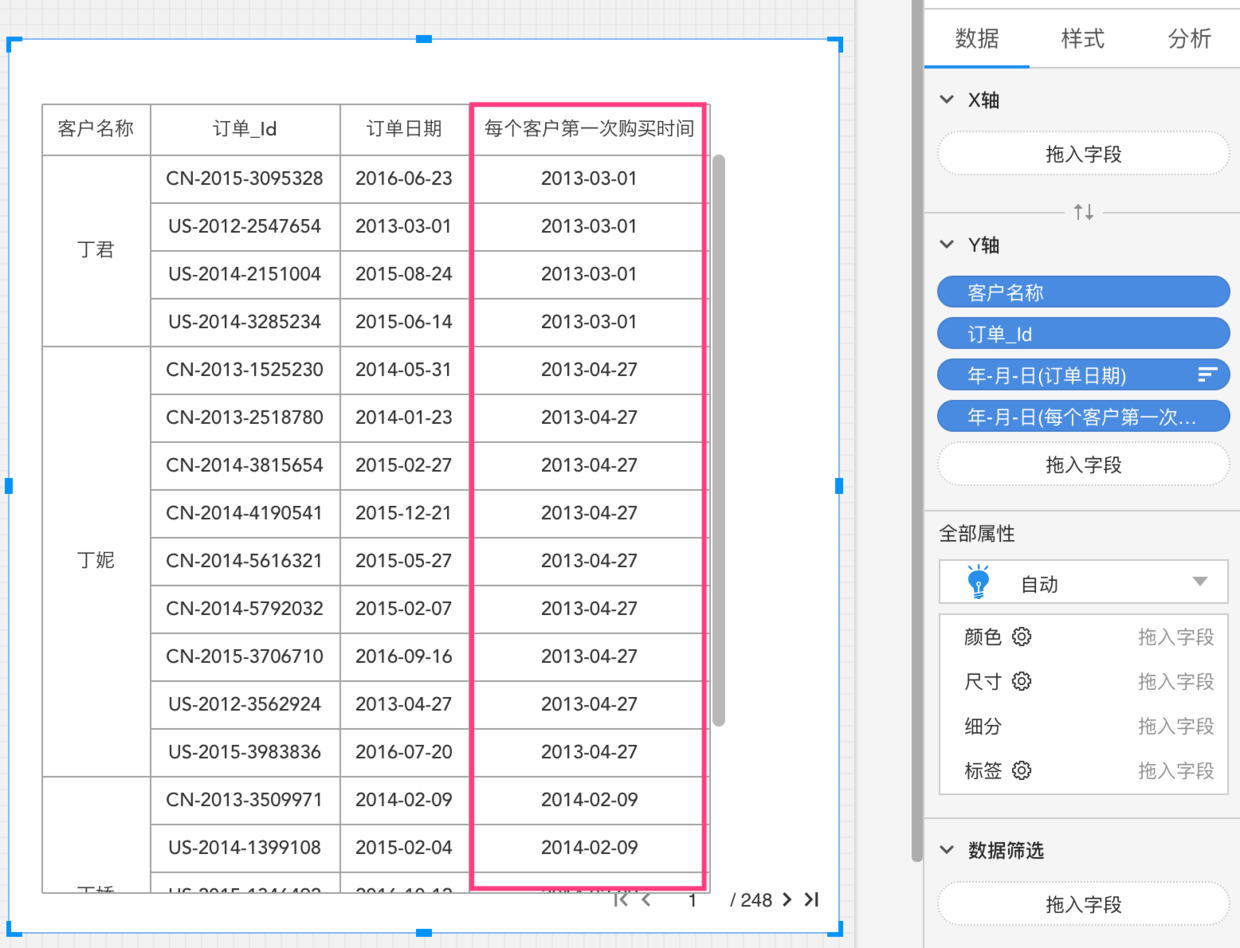1240x948 pixels.
Task: Click the 细分 拖入字段 slot
Action: coord(1176,726)
